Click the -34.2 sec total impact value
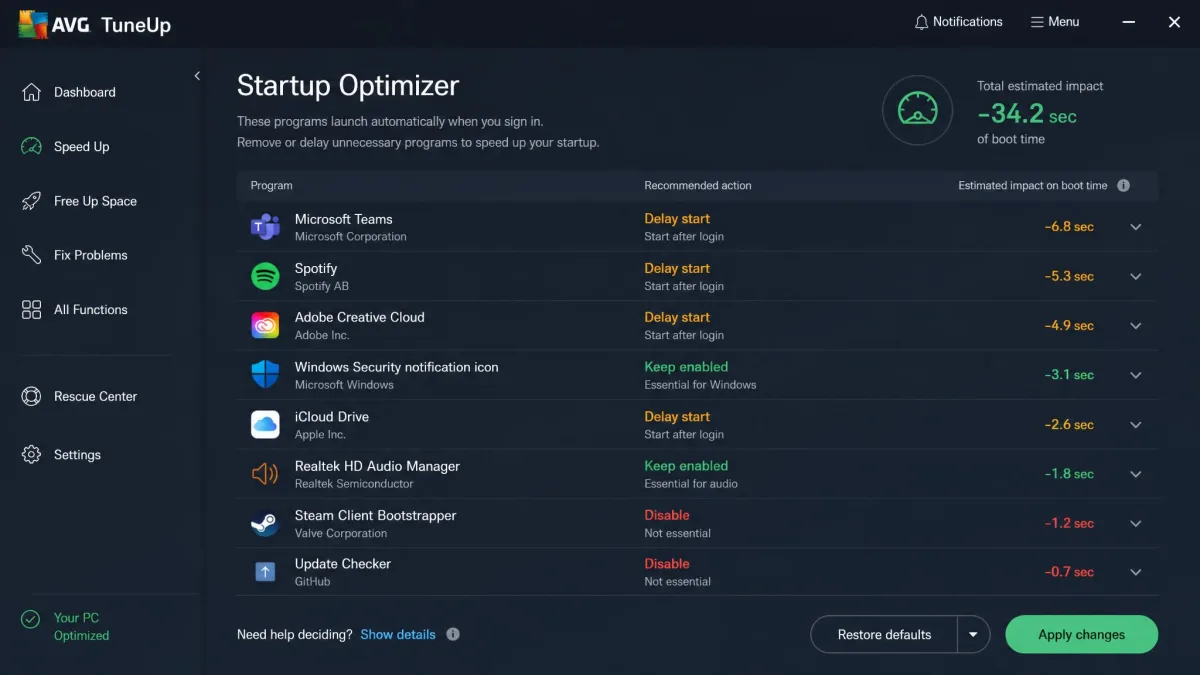 point(1027,114)
